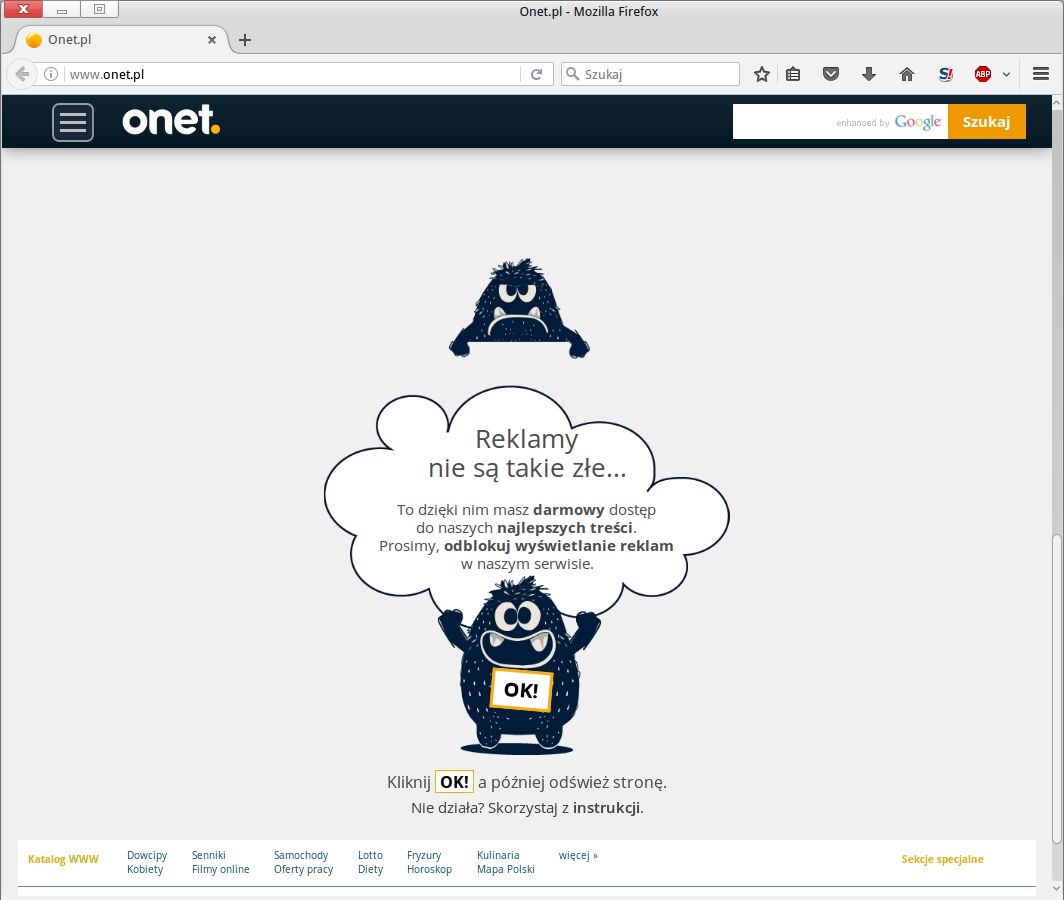Open the Dowcipy link
This screenshot has height=900, width=1064.
147,855
